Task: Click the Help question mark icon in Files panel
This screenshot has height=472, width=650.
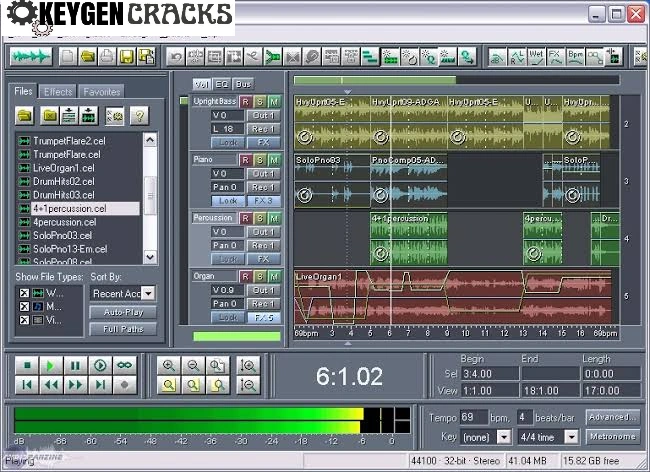Action: [x=140, y=116]
